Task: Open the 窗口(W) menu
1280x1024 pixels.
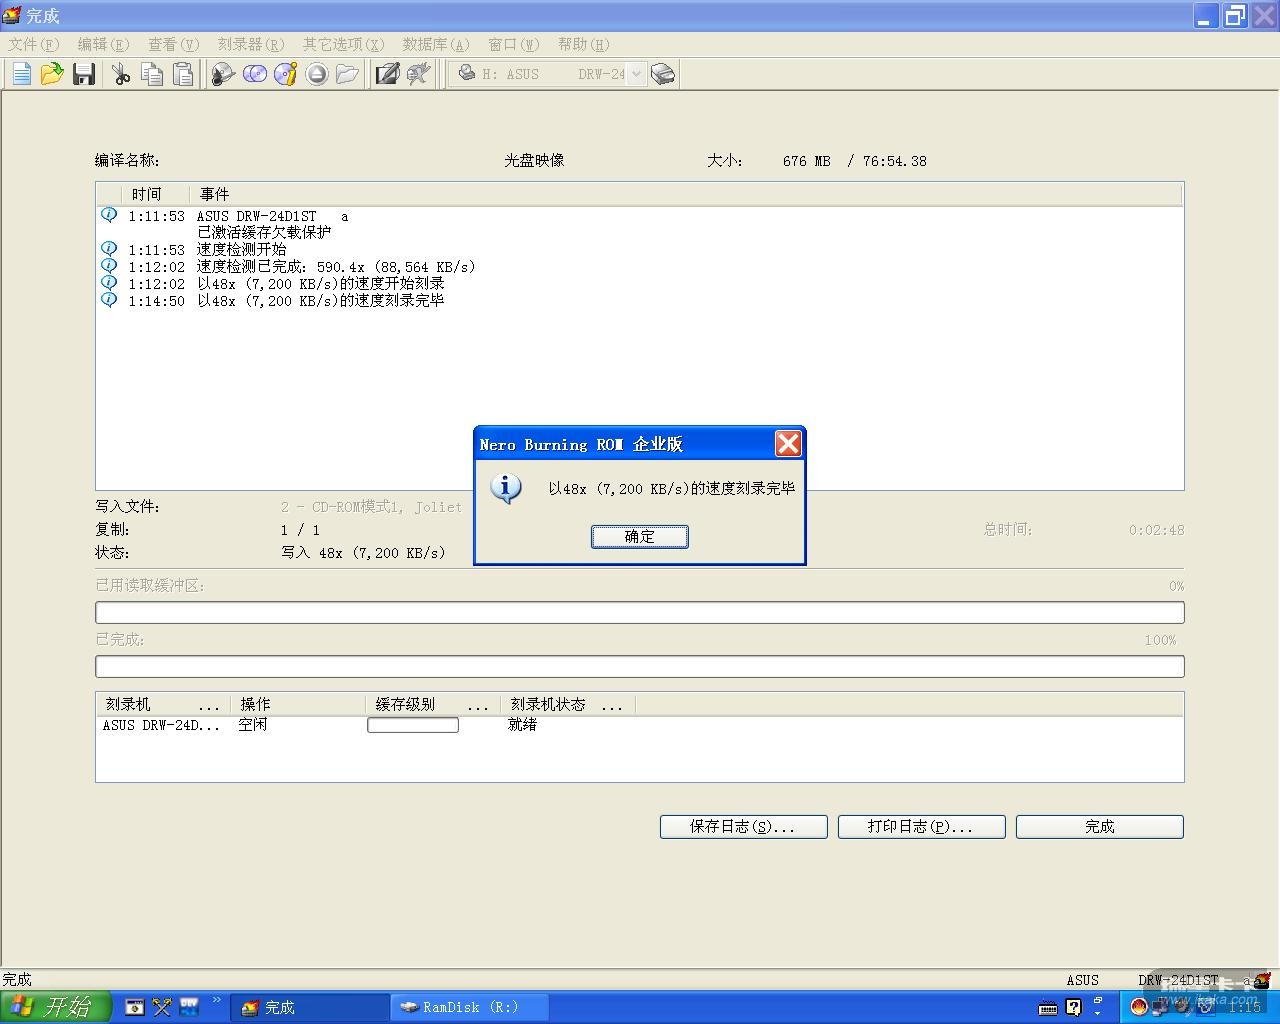Action: coord(514,44)
